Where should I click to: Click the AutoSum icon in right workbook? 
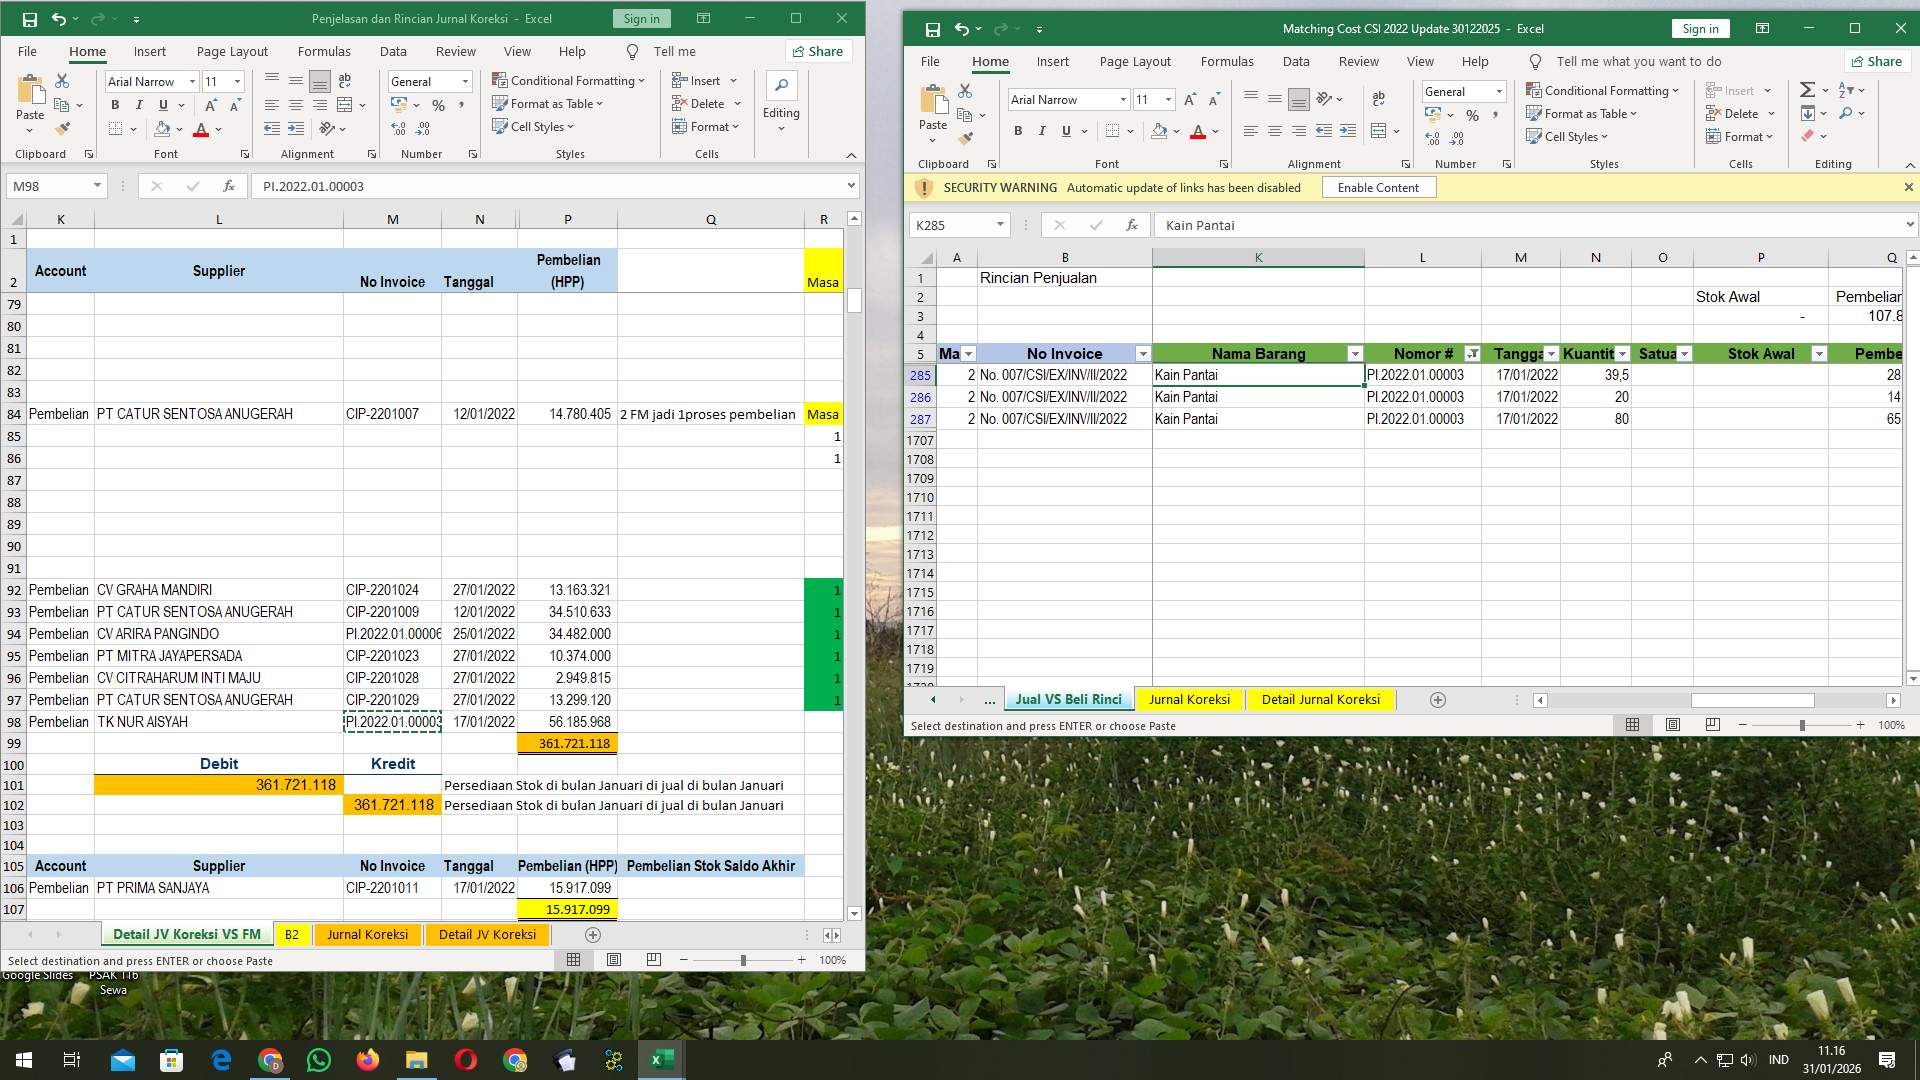pos(1806,89)
